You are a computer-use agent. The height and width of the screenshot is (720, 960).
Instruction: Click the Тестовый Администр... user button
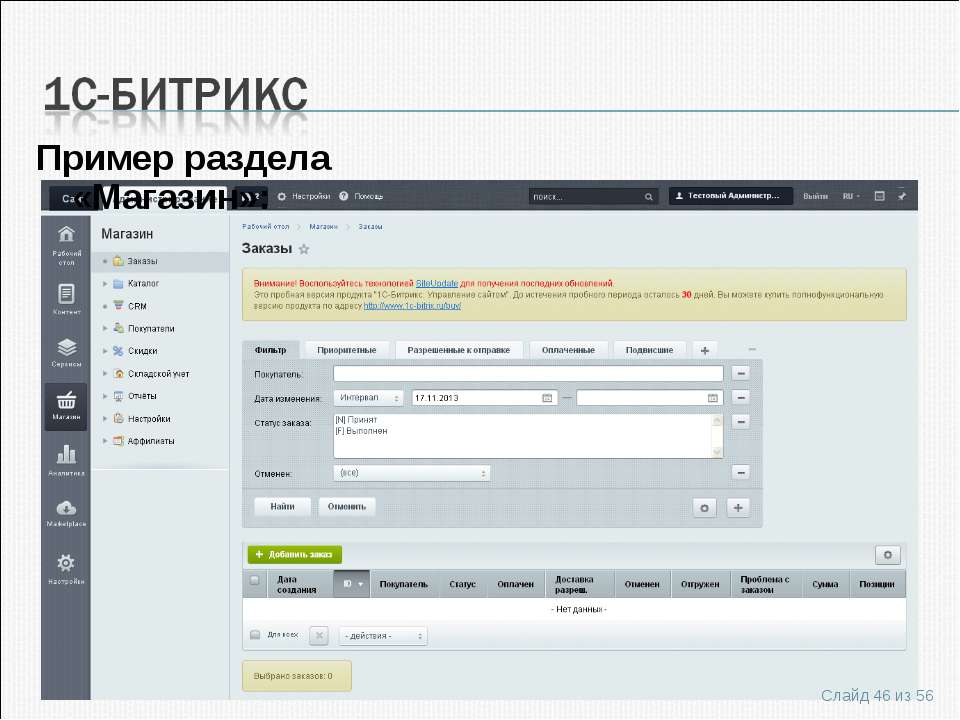[730, 196]
